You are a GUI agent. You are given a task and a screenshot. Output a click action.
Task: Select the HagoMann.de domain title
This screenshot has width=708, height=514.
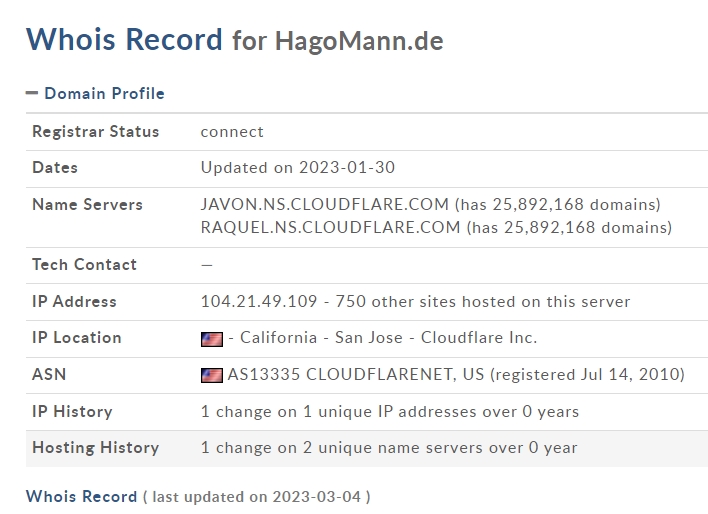[359, 41]
